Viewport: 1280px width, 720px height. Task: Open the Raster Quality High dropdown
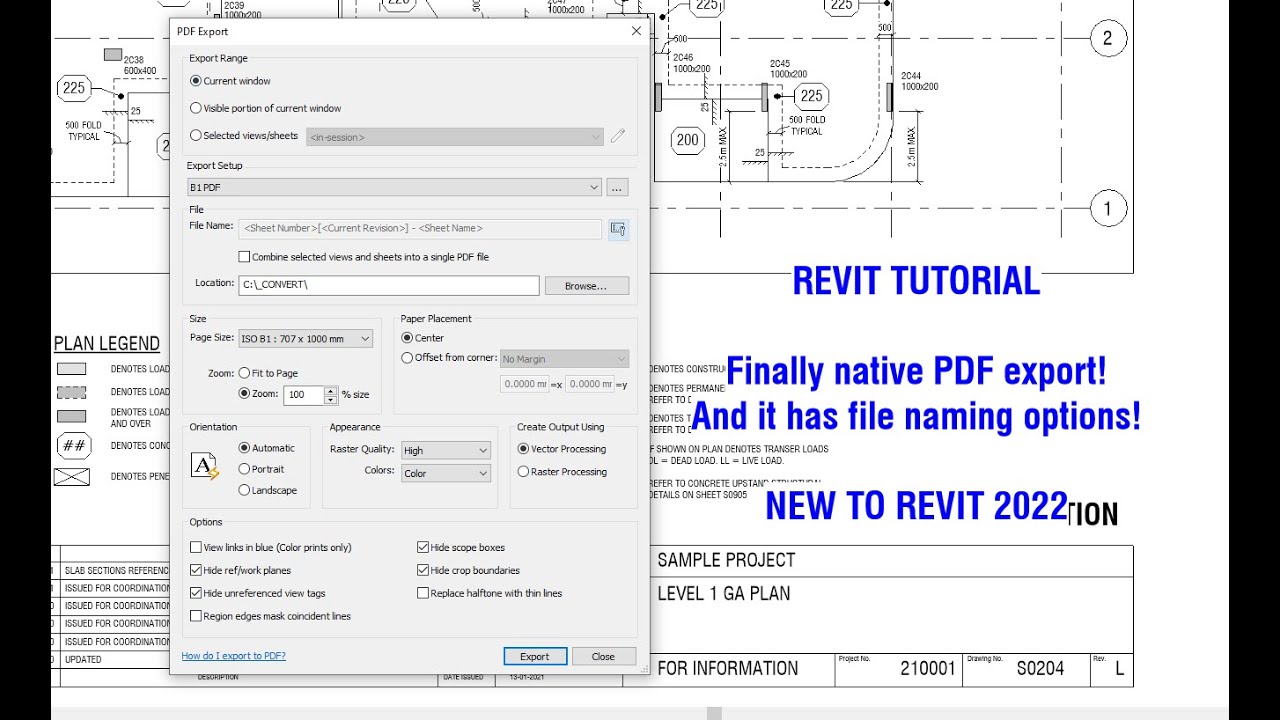pyautogui.click(x=446, y=451)
